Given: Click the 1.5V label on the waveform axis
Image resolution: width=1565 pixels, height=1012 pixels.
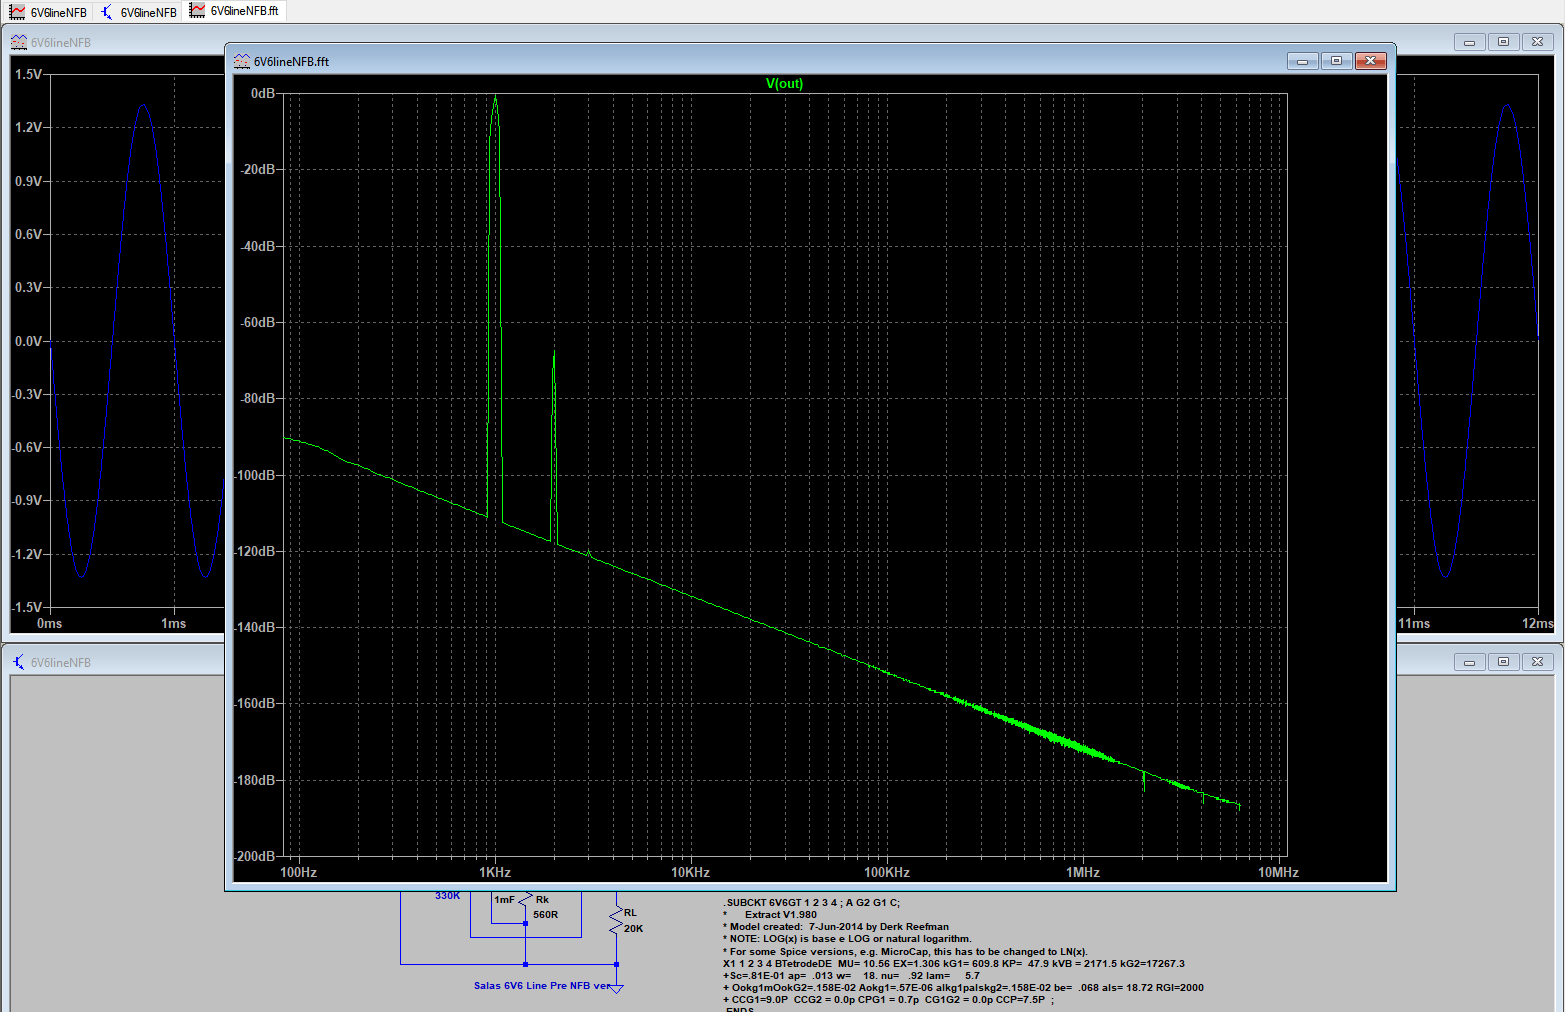Looking at the screenshot, I should (28, 74).
